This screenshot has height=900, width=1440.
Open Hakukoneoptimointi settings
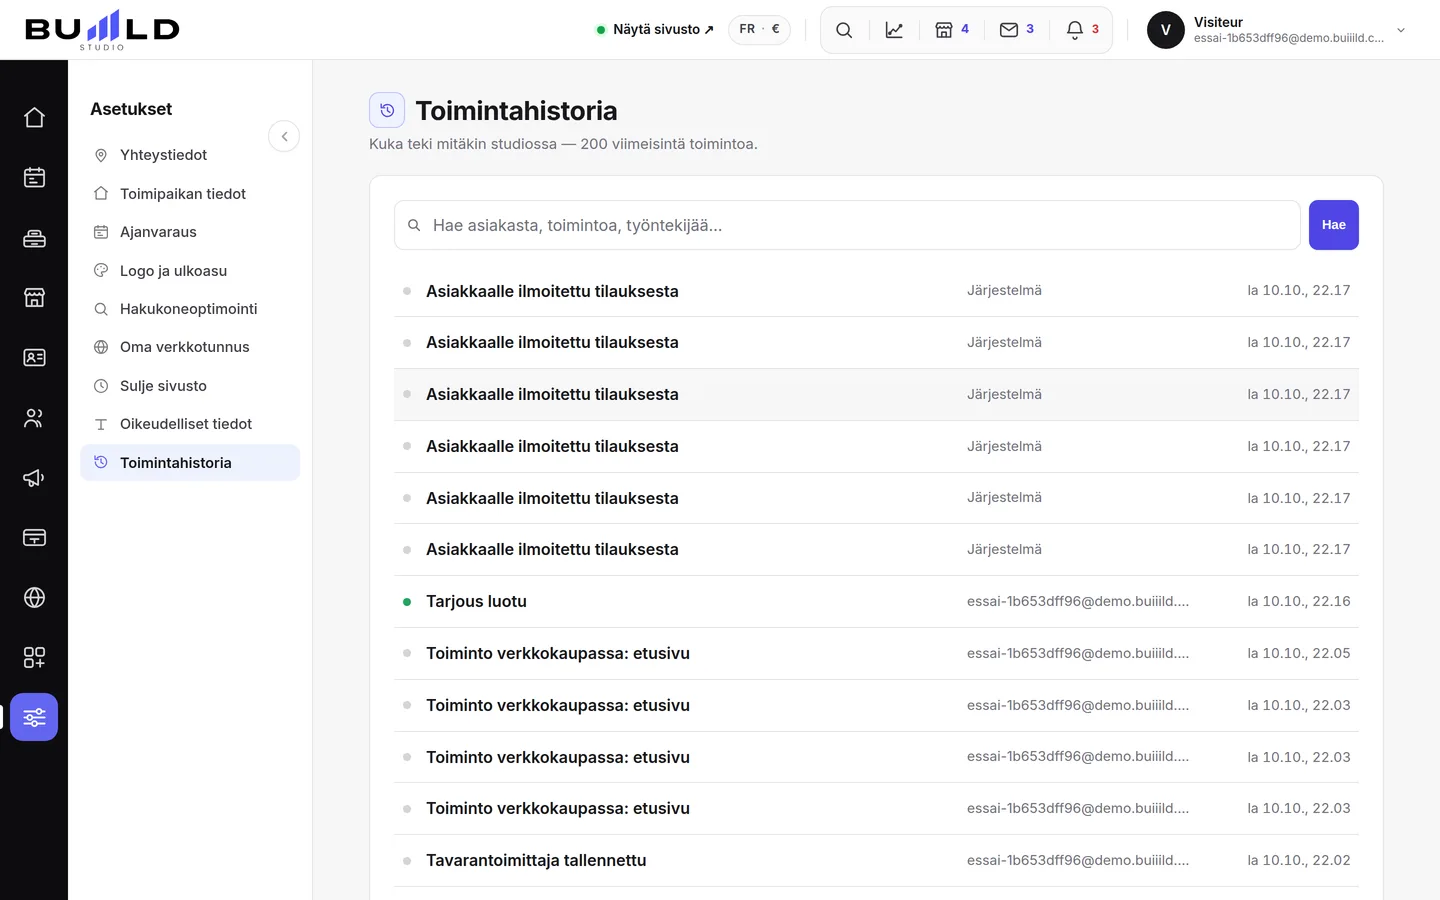[190, 309]
